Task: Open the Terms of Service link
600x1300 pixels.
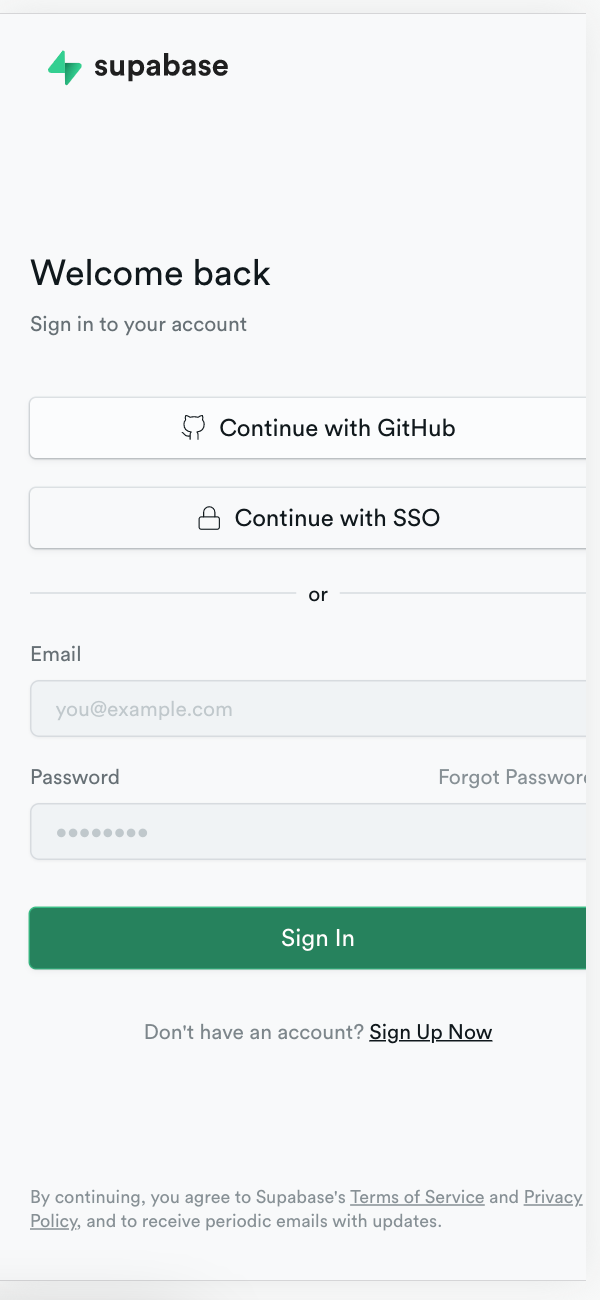Action: pos(417,1197)
